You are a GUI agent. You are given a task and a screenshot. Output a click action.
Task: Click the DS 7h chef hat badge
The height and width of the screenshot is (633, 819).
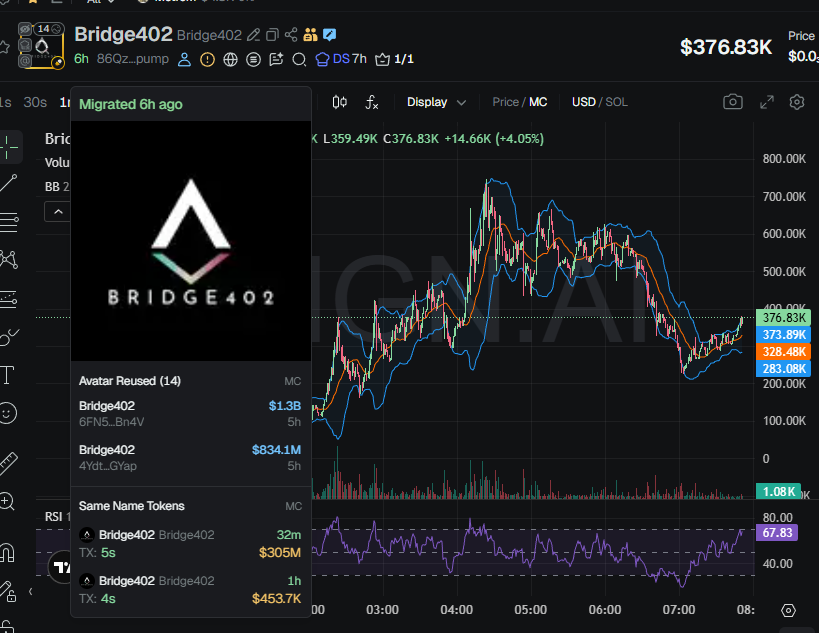341,59
